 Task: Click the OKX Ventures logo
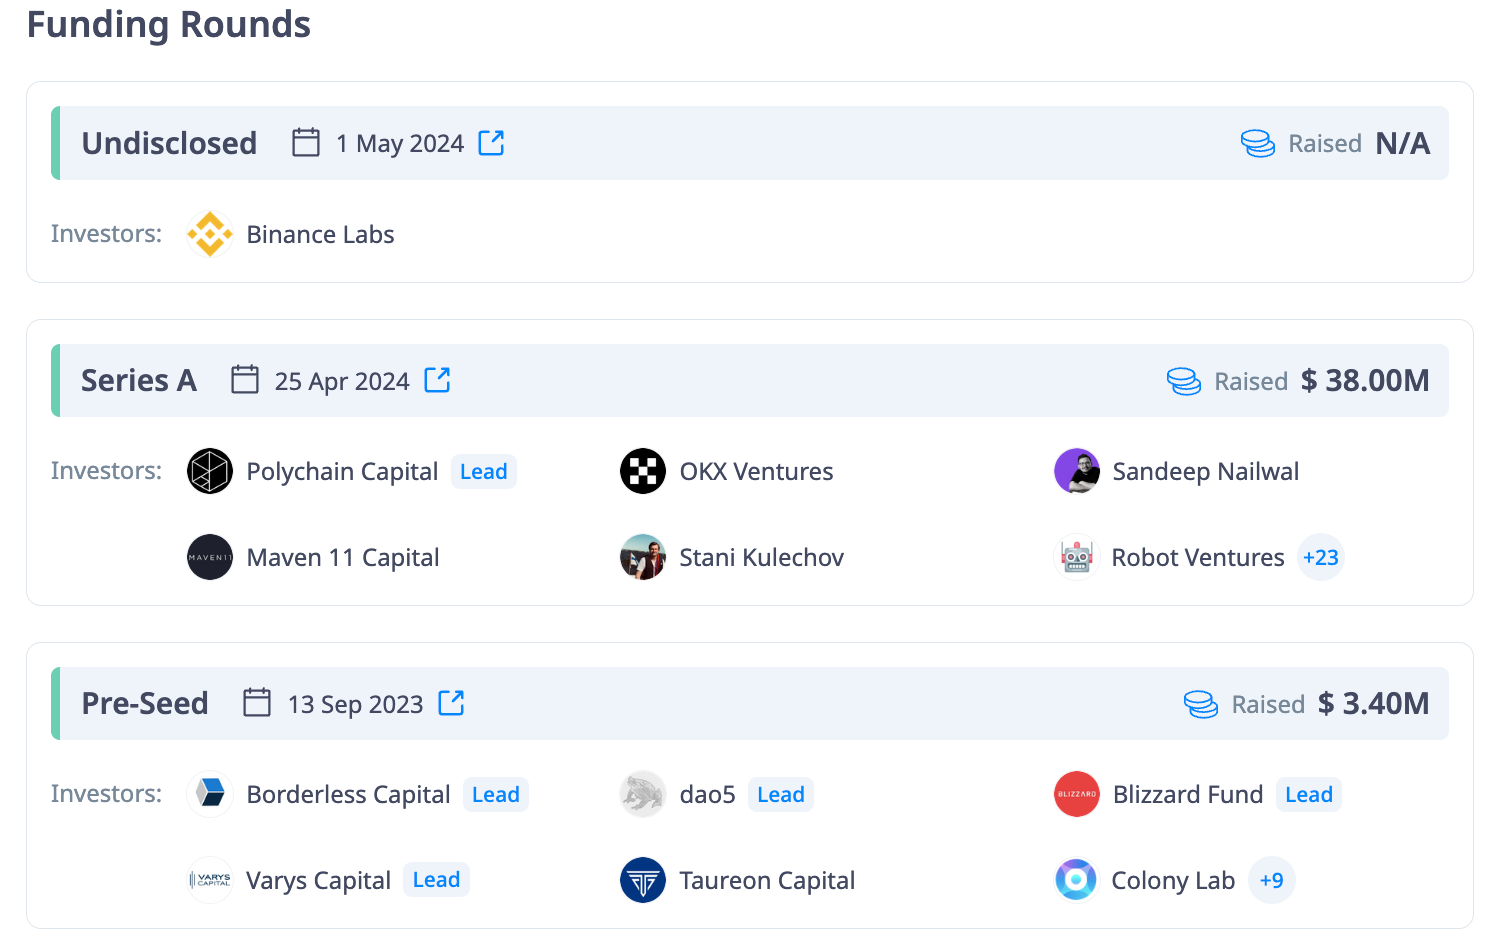pyautogui.click(x=643, y=471)
